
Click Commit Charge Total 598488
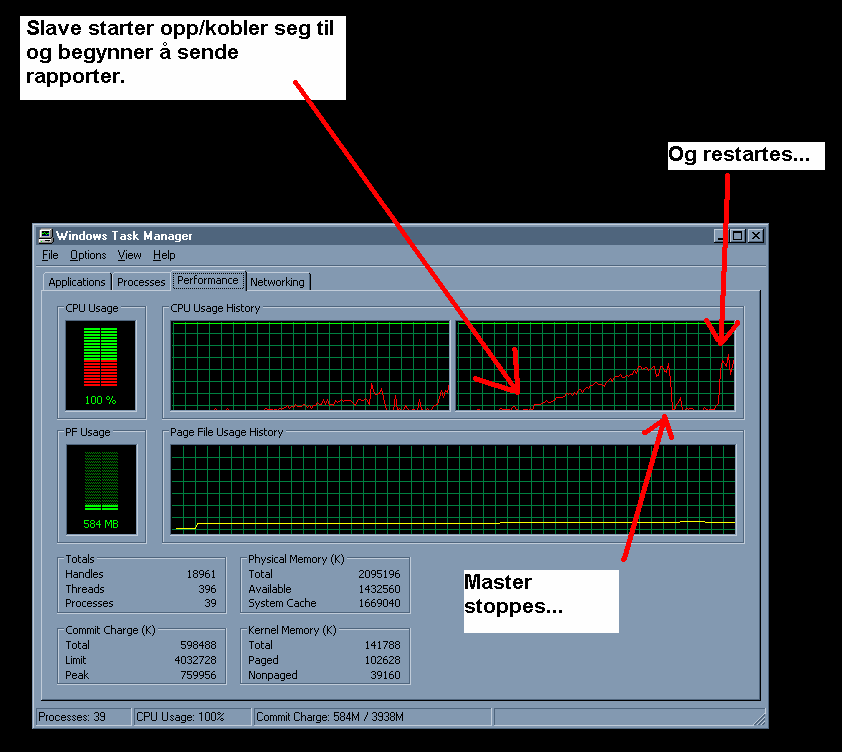(198, 645)
